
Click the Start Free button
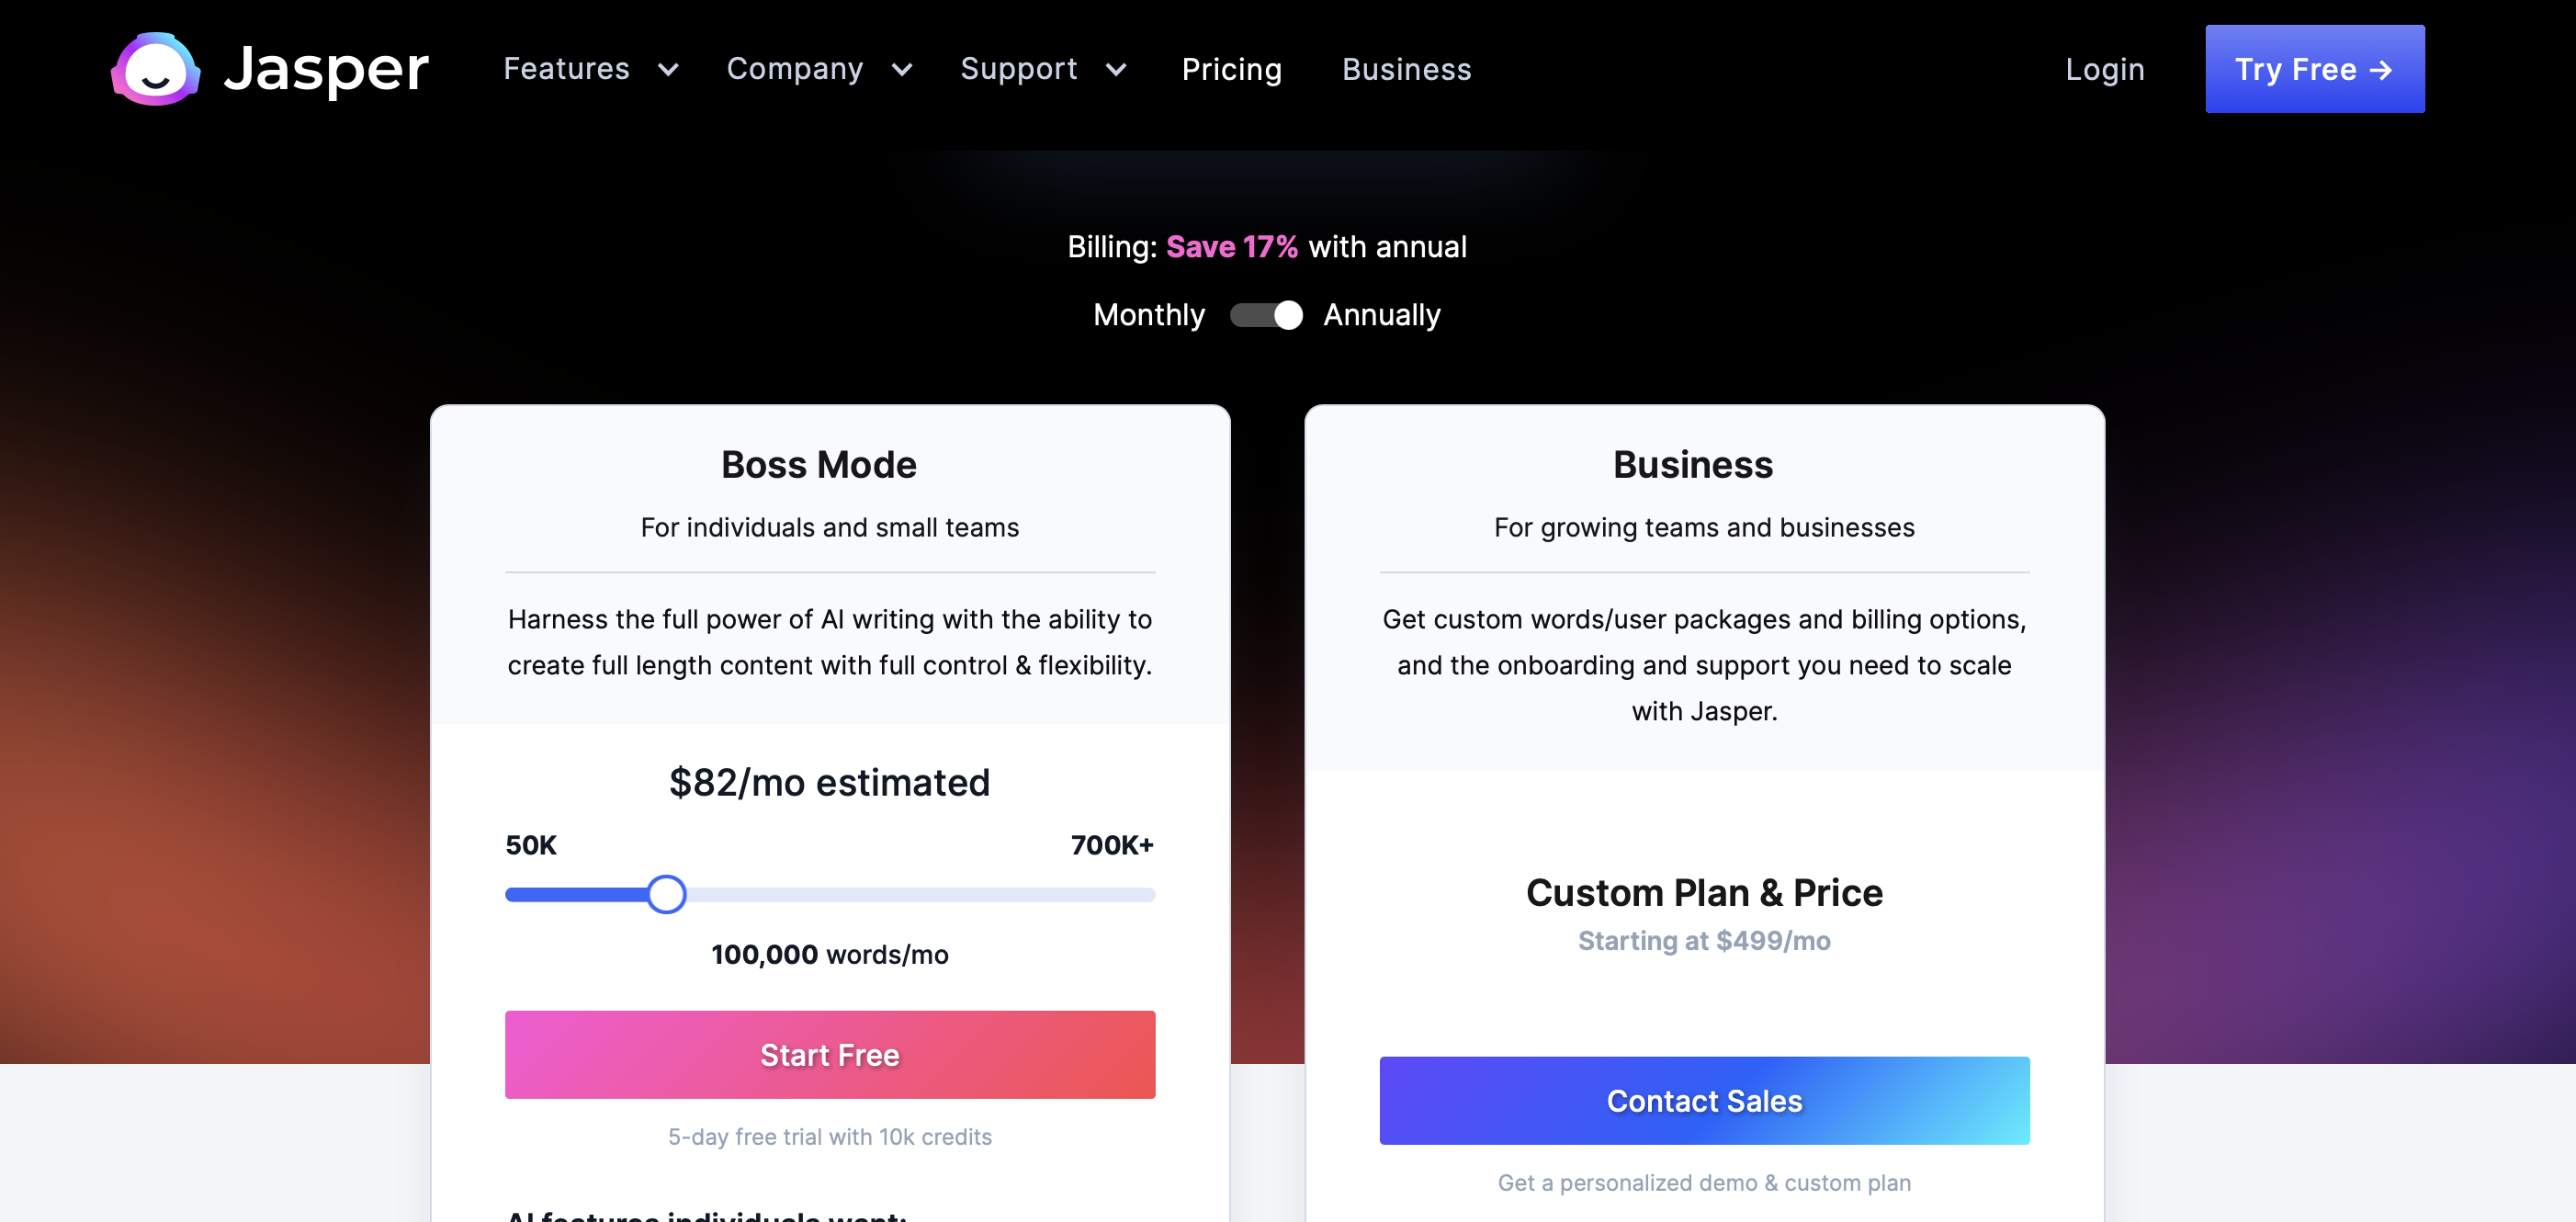(829, 1054)
